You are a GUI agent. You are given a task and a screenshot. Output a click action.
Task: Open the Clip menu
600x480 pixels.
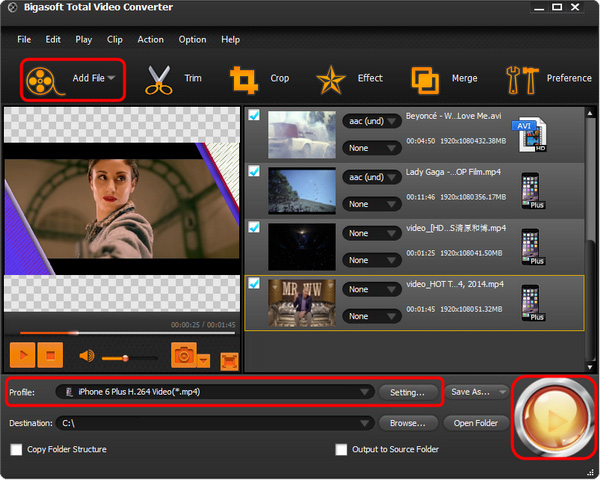point(115,39)
